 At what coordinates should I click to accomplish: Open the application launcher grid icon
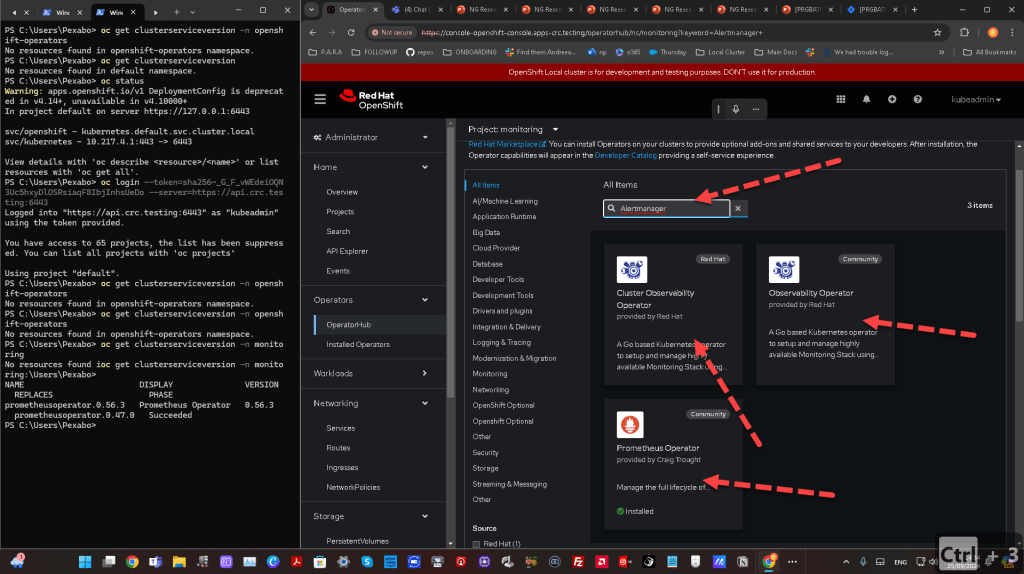pyautogui.click(x=840, y=99)
